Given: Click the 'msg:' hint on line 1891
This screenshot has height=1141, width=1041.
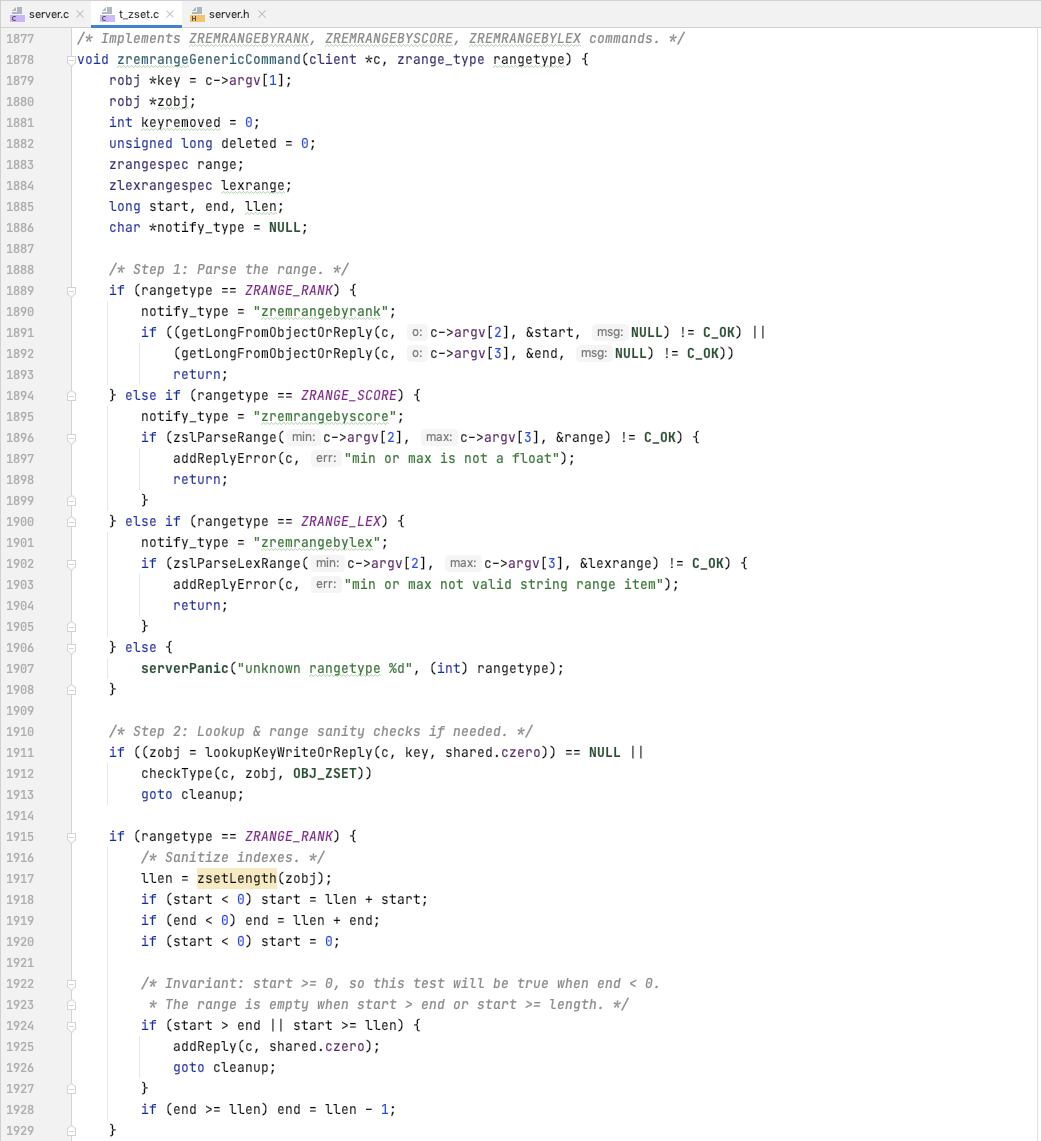Looking at the screenshot, I should click(x=610, y=333).
